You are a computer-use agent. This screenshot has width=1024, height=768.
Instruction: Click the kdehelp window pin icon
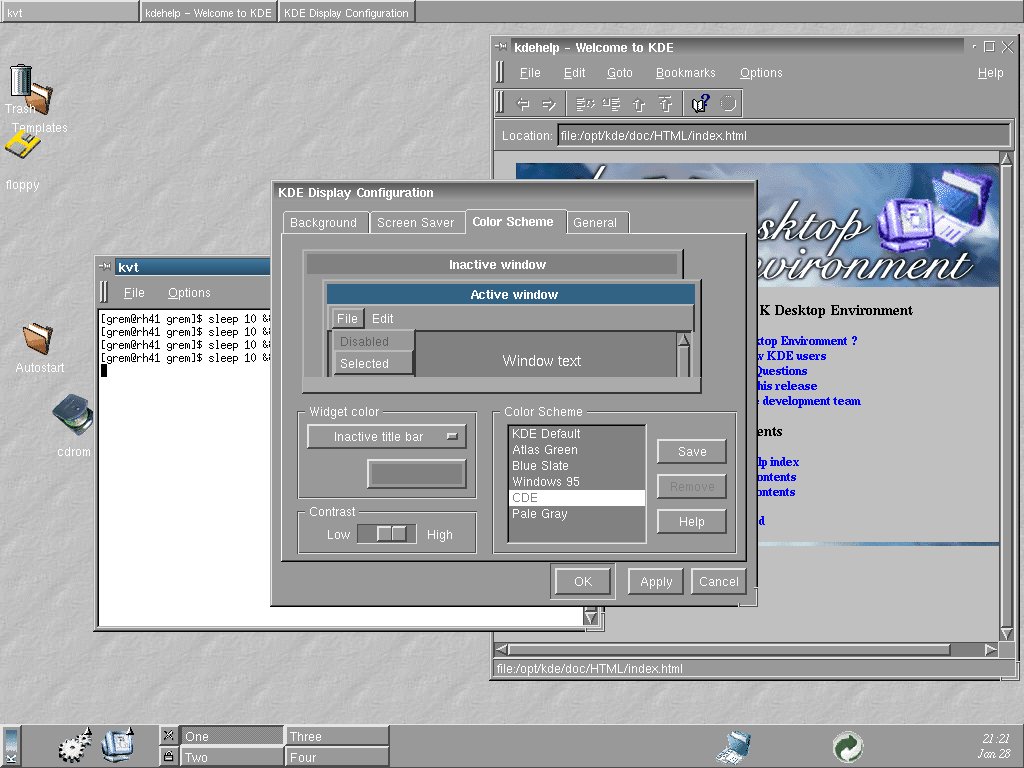[501, 47]
